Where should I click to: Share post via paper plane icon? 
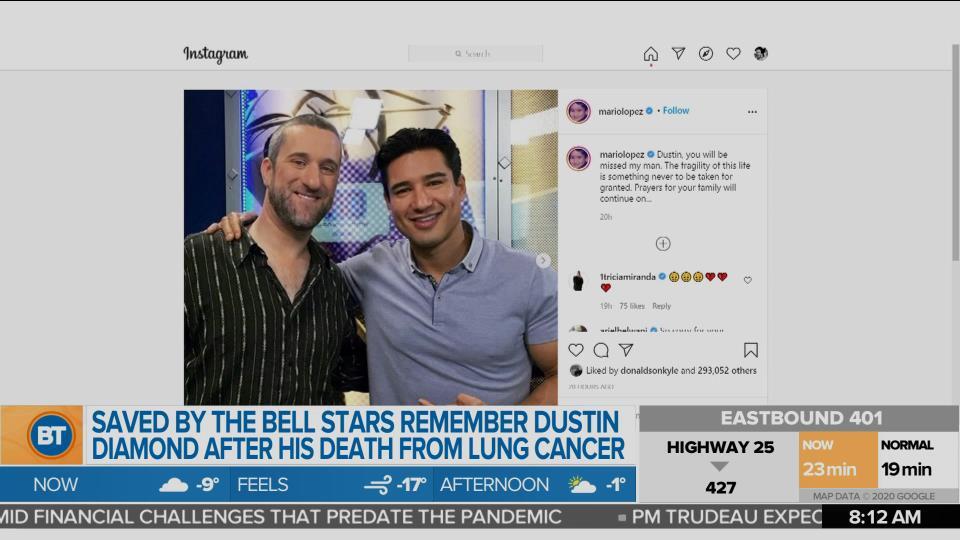[x=626, y=350]
